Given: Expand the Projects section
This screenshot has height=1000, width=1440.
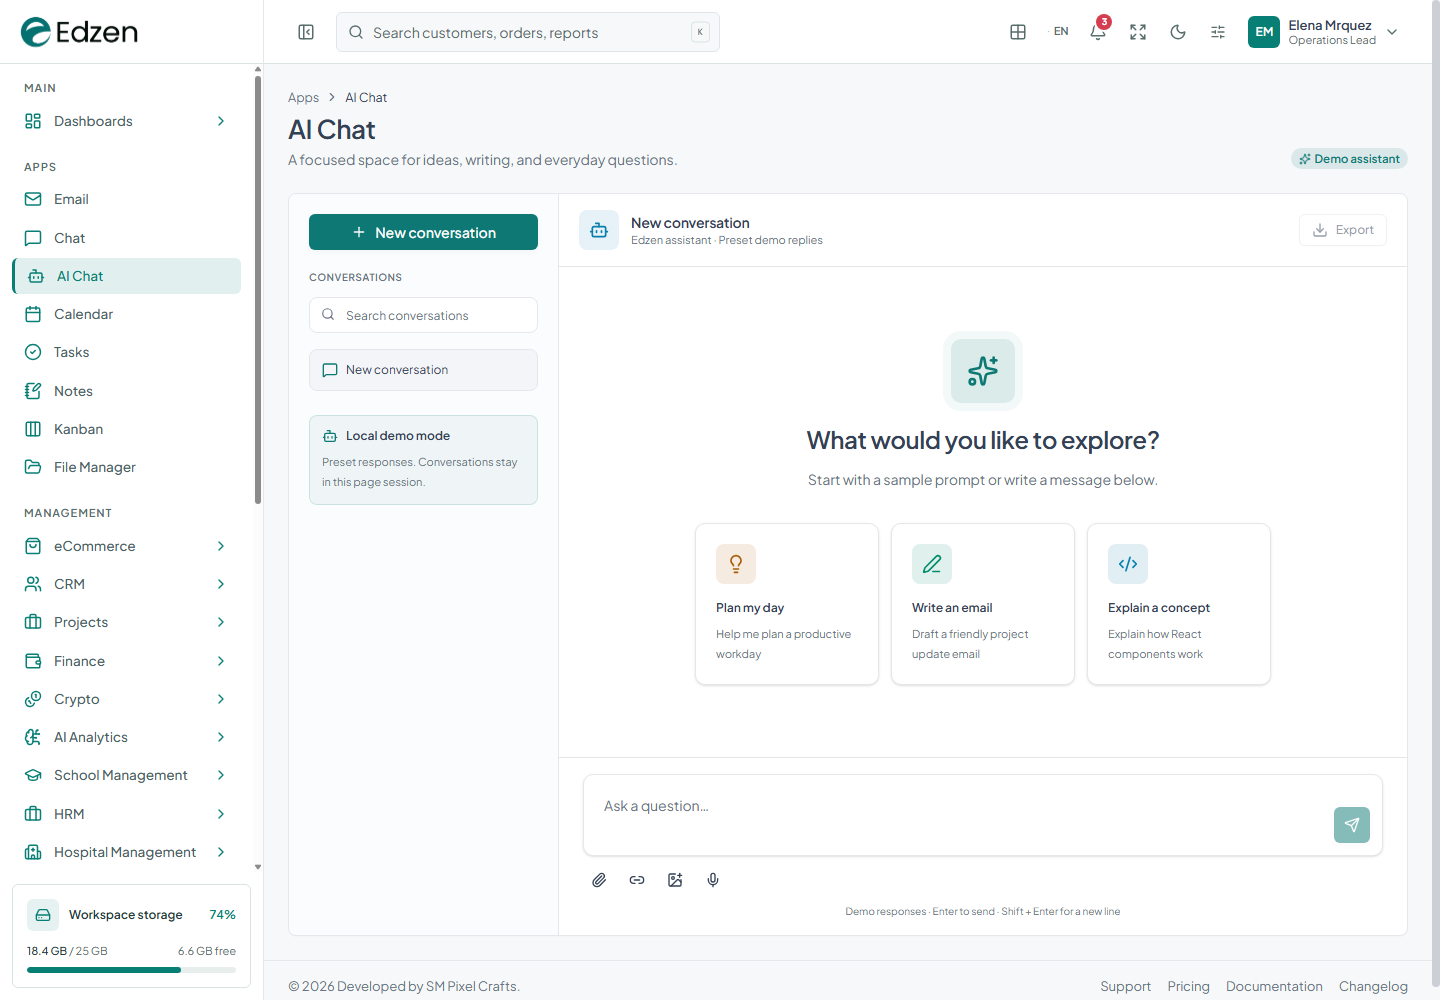Looking at the screenshot, I should click(x=126, y=622).
